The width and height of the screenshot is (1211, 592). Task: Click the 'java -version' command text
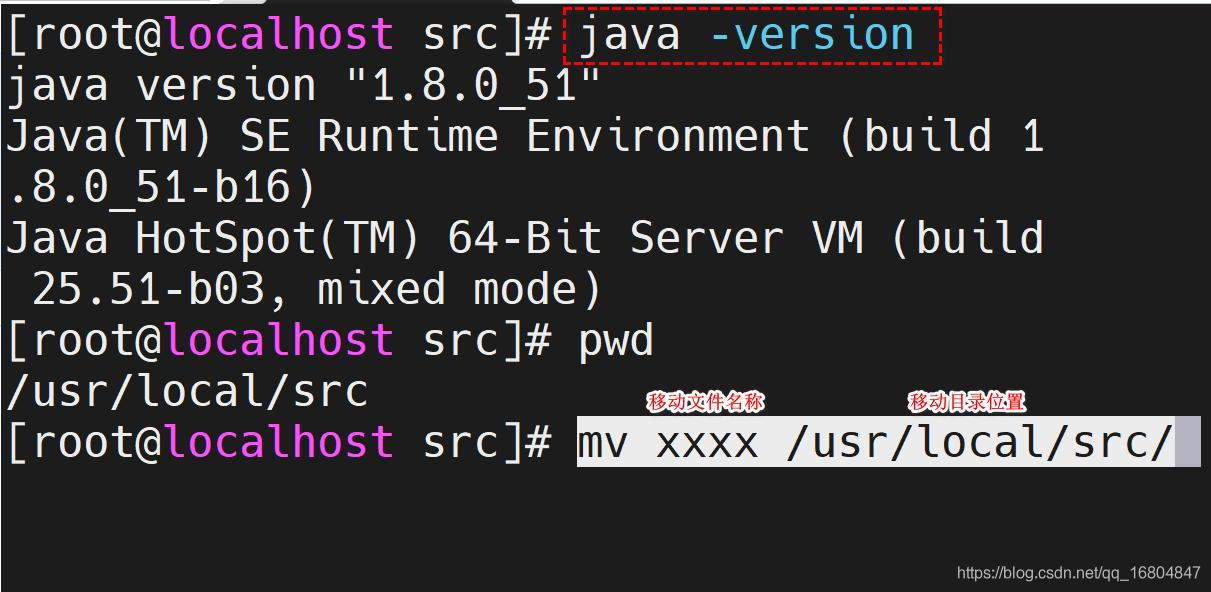click(746, 35)
